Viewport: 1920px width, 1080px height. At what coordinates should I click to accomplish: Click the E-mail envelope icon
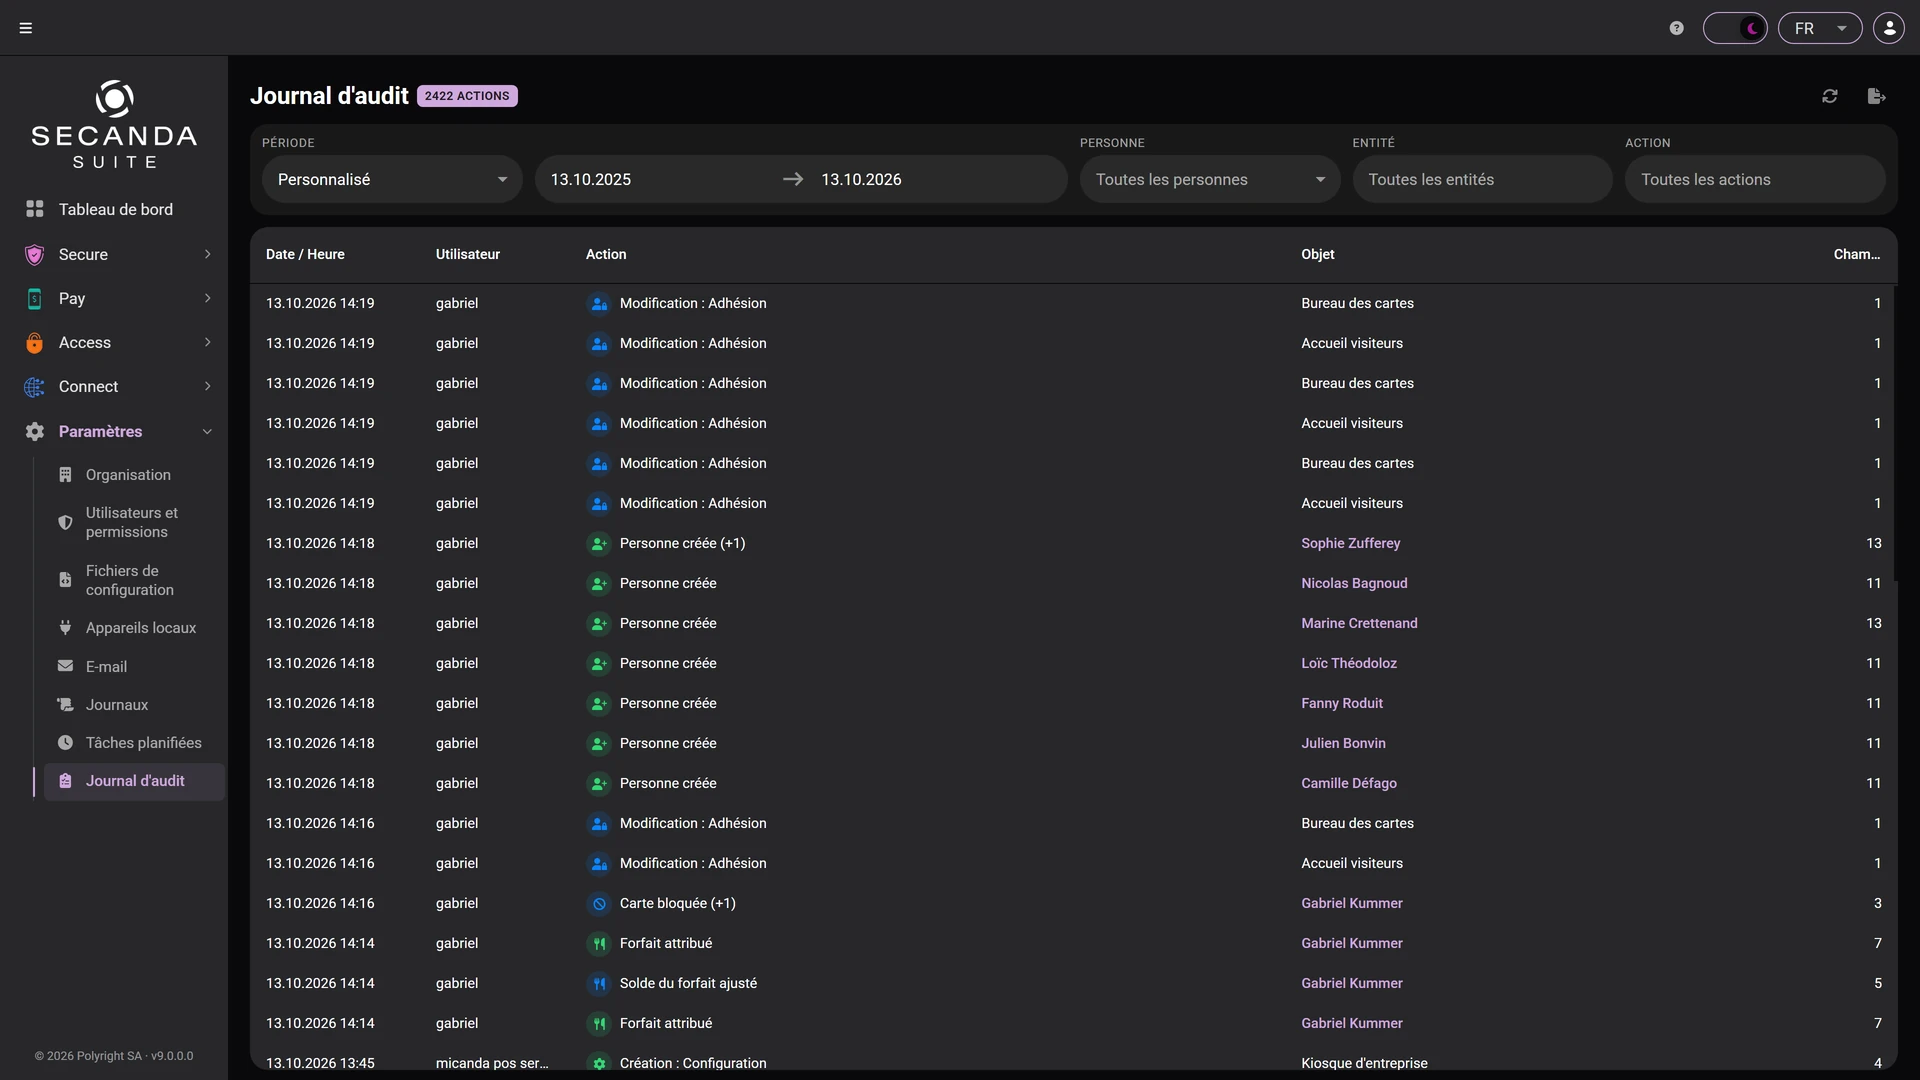(65, 666)
